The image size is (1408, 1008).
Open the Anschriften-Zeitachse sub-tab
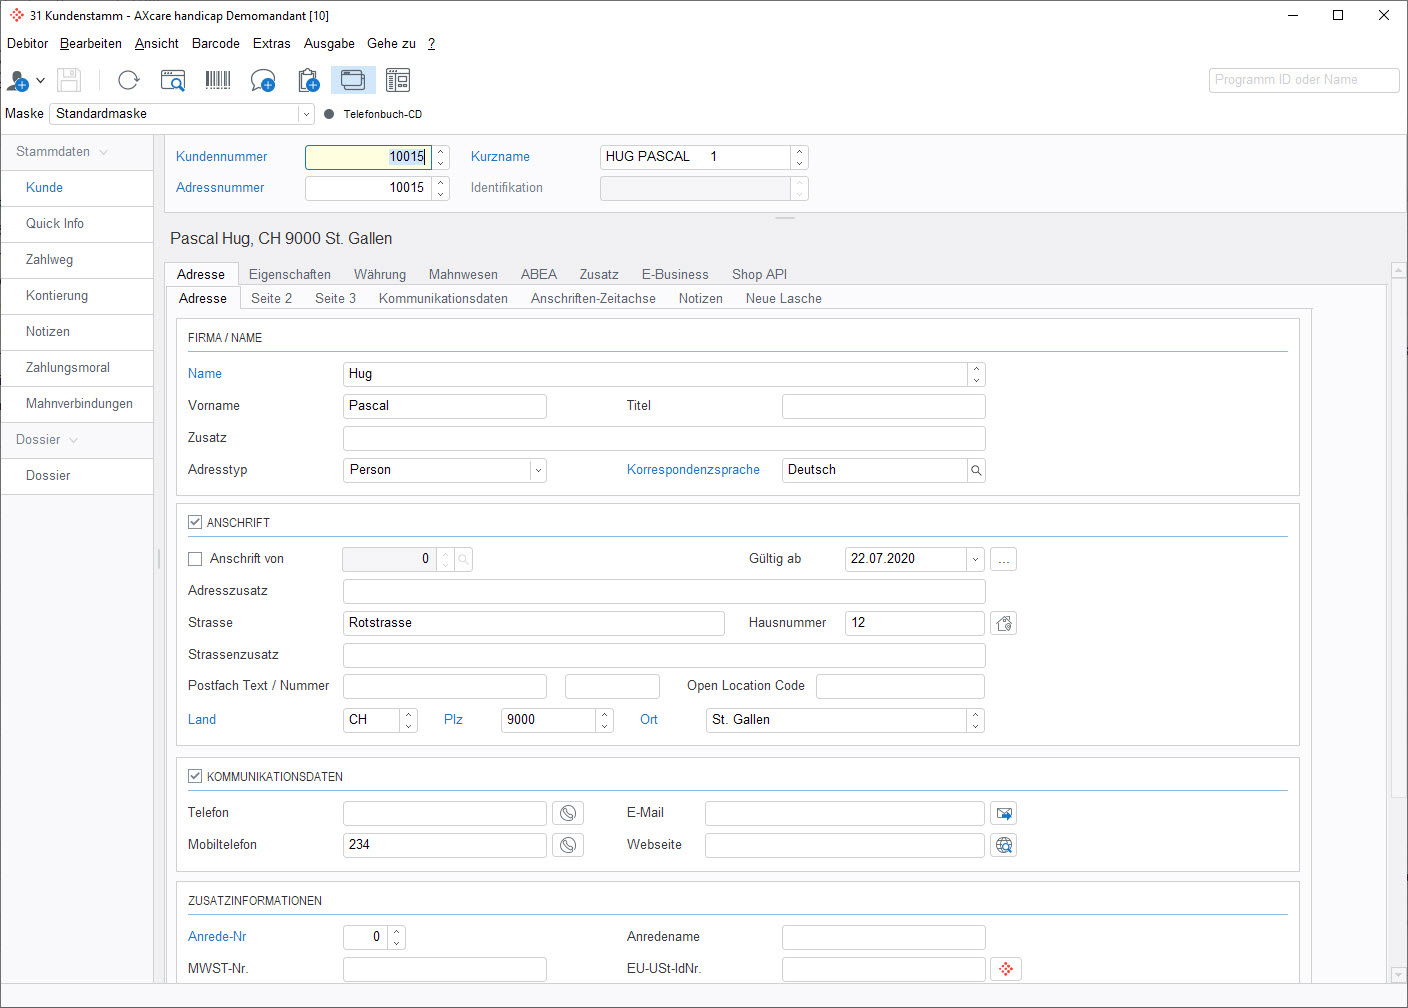point(593,298)
